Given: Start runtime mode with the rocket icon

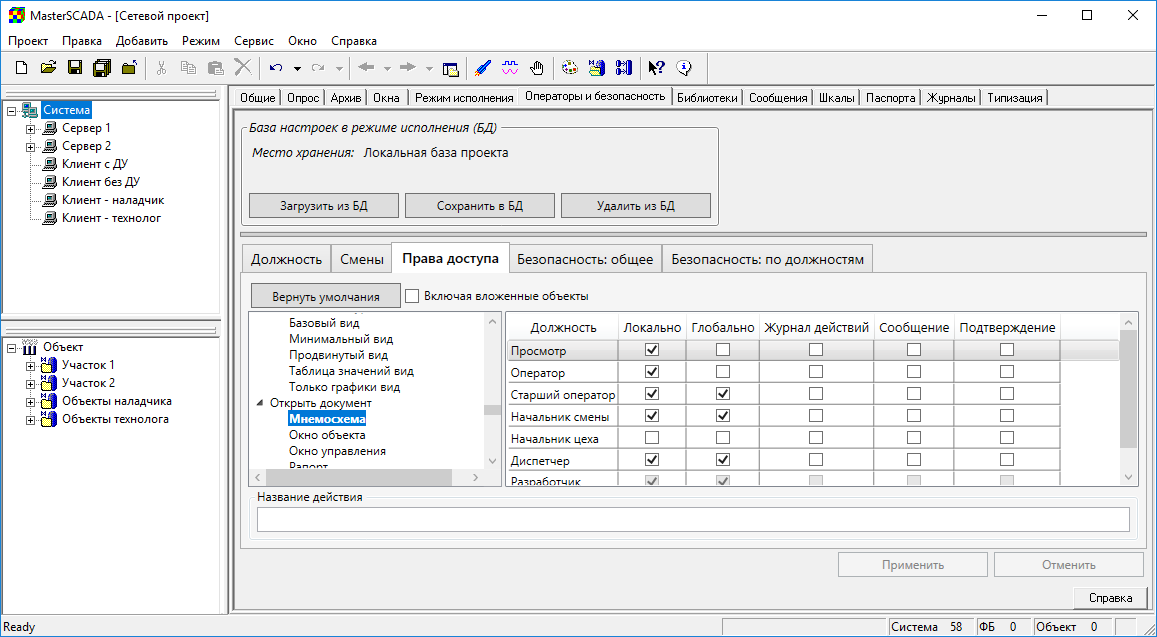Looking at the screenshot, I should pyautogui.click(x=483, y=68).
